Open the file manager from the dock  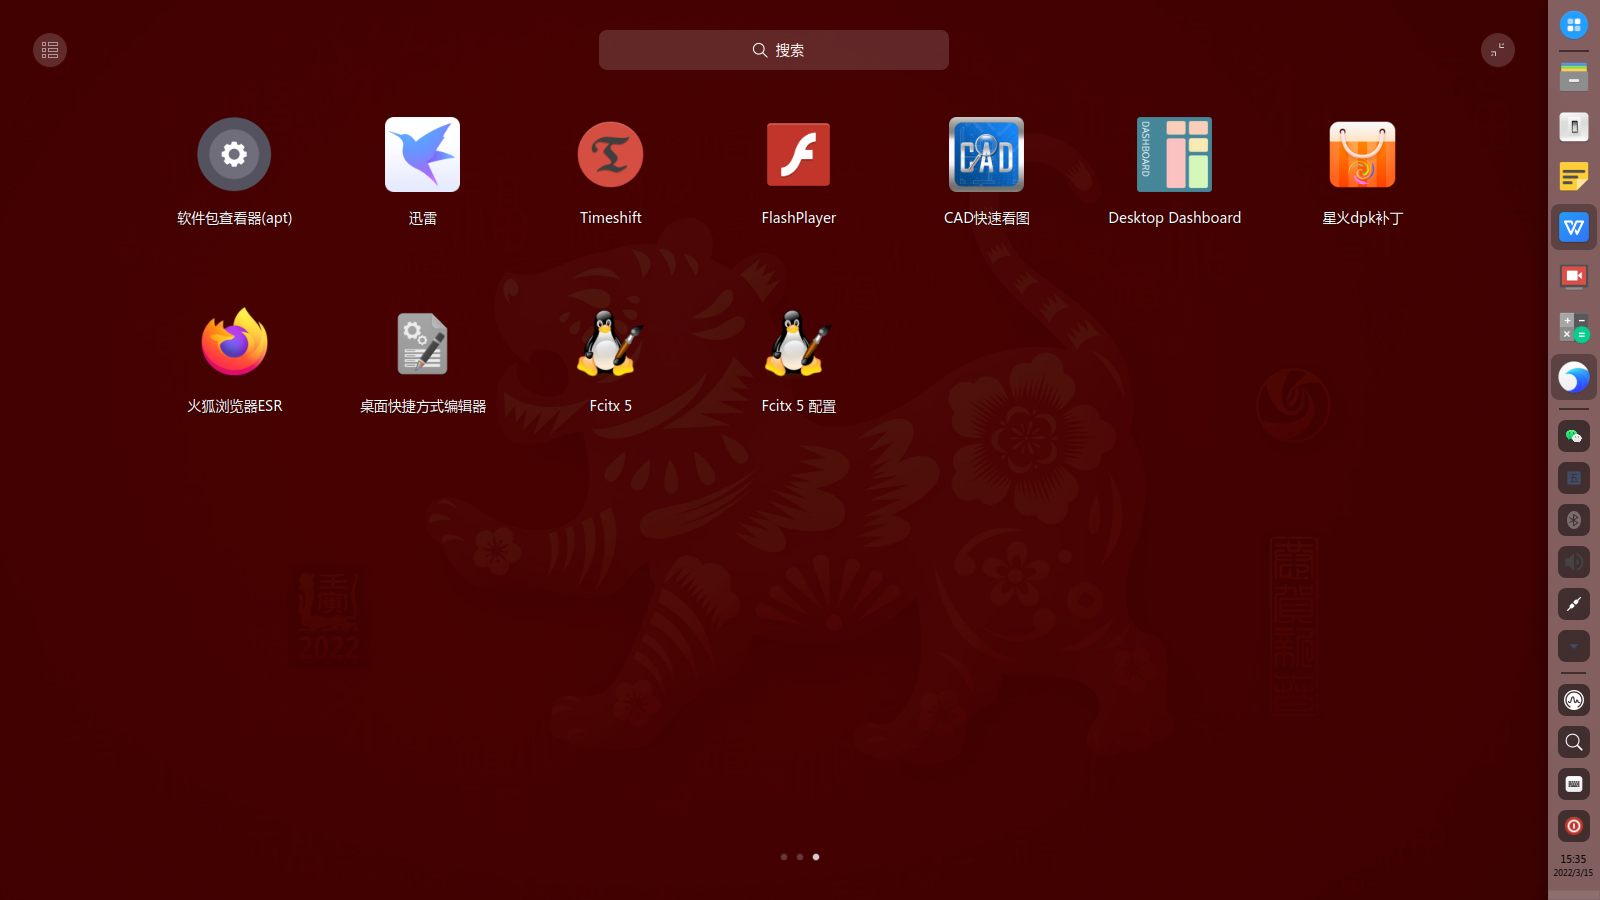(1574, 77)
